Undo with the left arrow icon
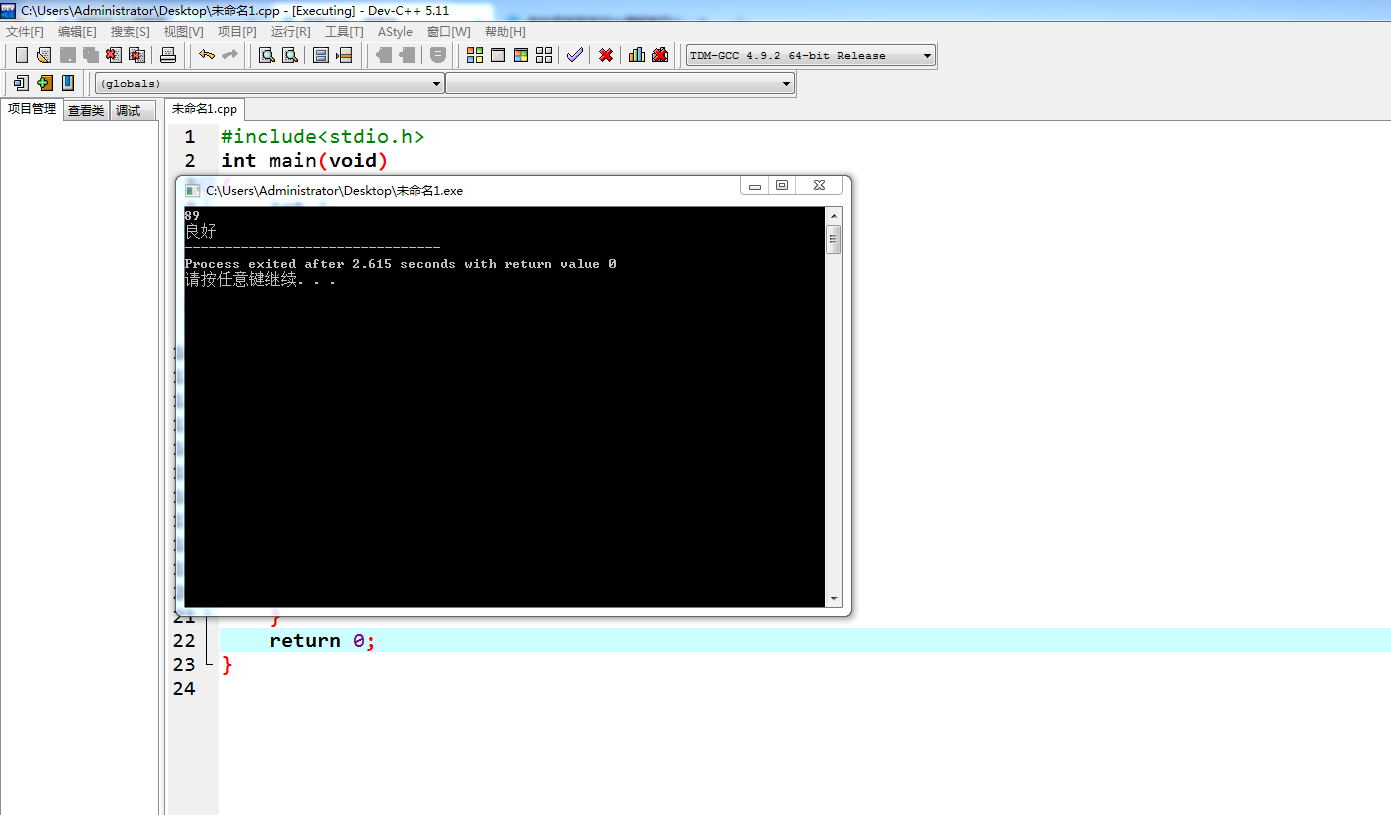The width and height of the screenshot is (1391, 815). click(207, 55)
